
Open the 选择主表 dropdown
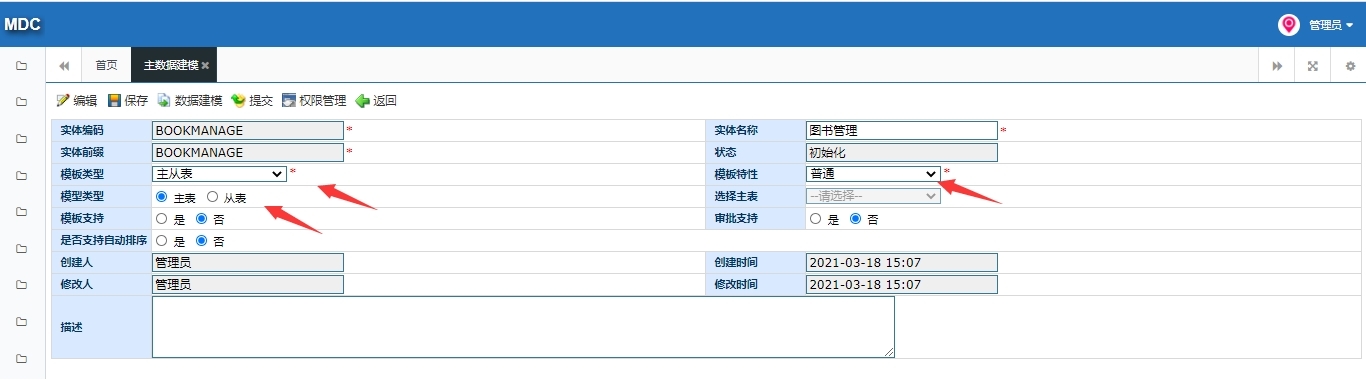873,196
